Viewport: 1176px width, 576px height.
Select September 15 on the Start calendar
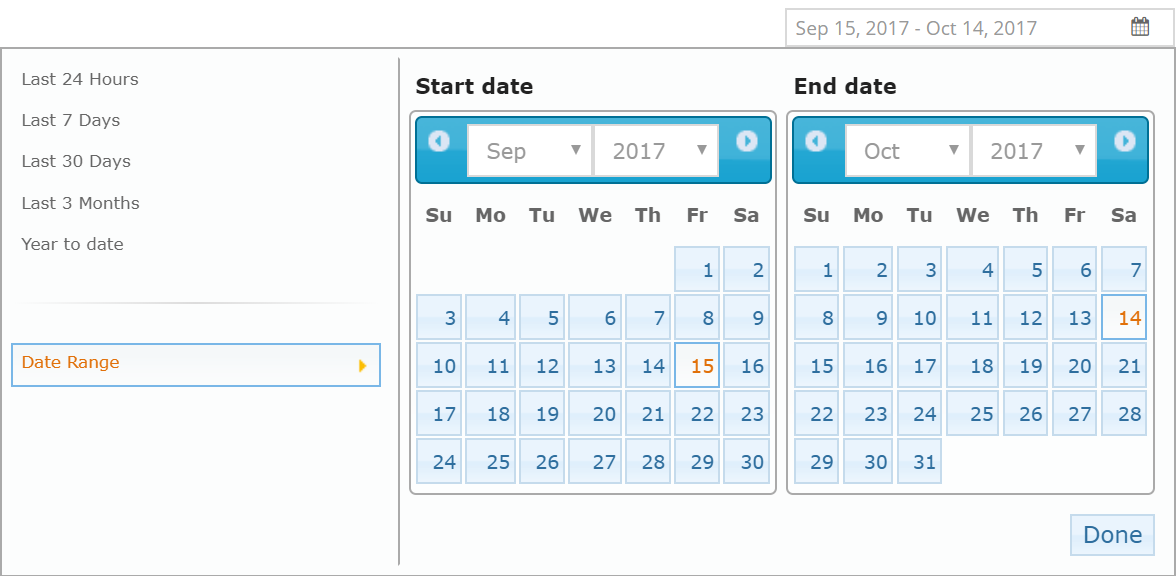(x=696, y=364)
